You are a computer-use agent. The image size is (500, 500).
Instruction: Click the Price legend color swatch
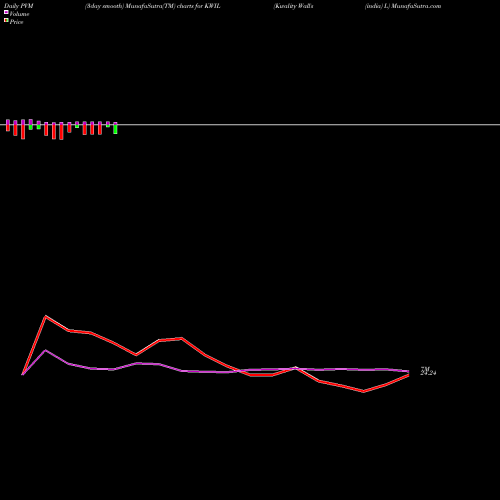point(6,20)
